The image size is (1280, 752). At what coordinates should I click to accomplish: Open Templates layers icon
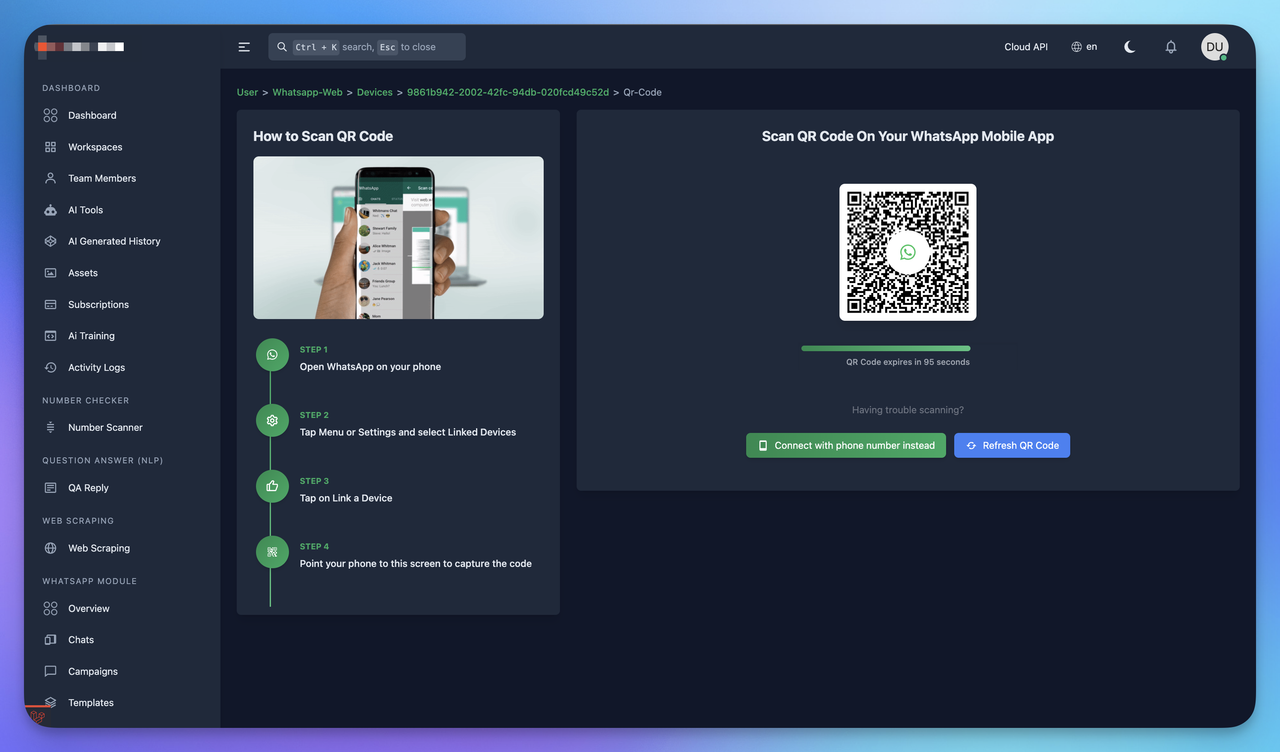pyautogui.click(x=50, y=703)
